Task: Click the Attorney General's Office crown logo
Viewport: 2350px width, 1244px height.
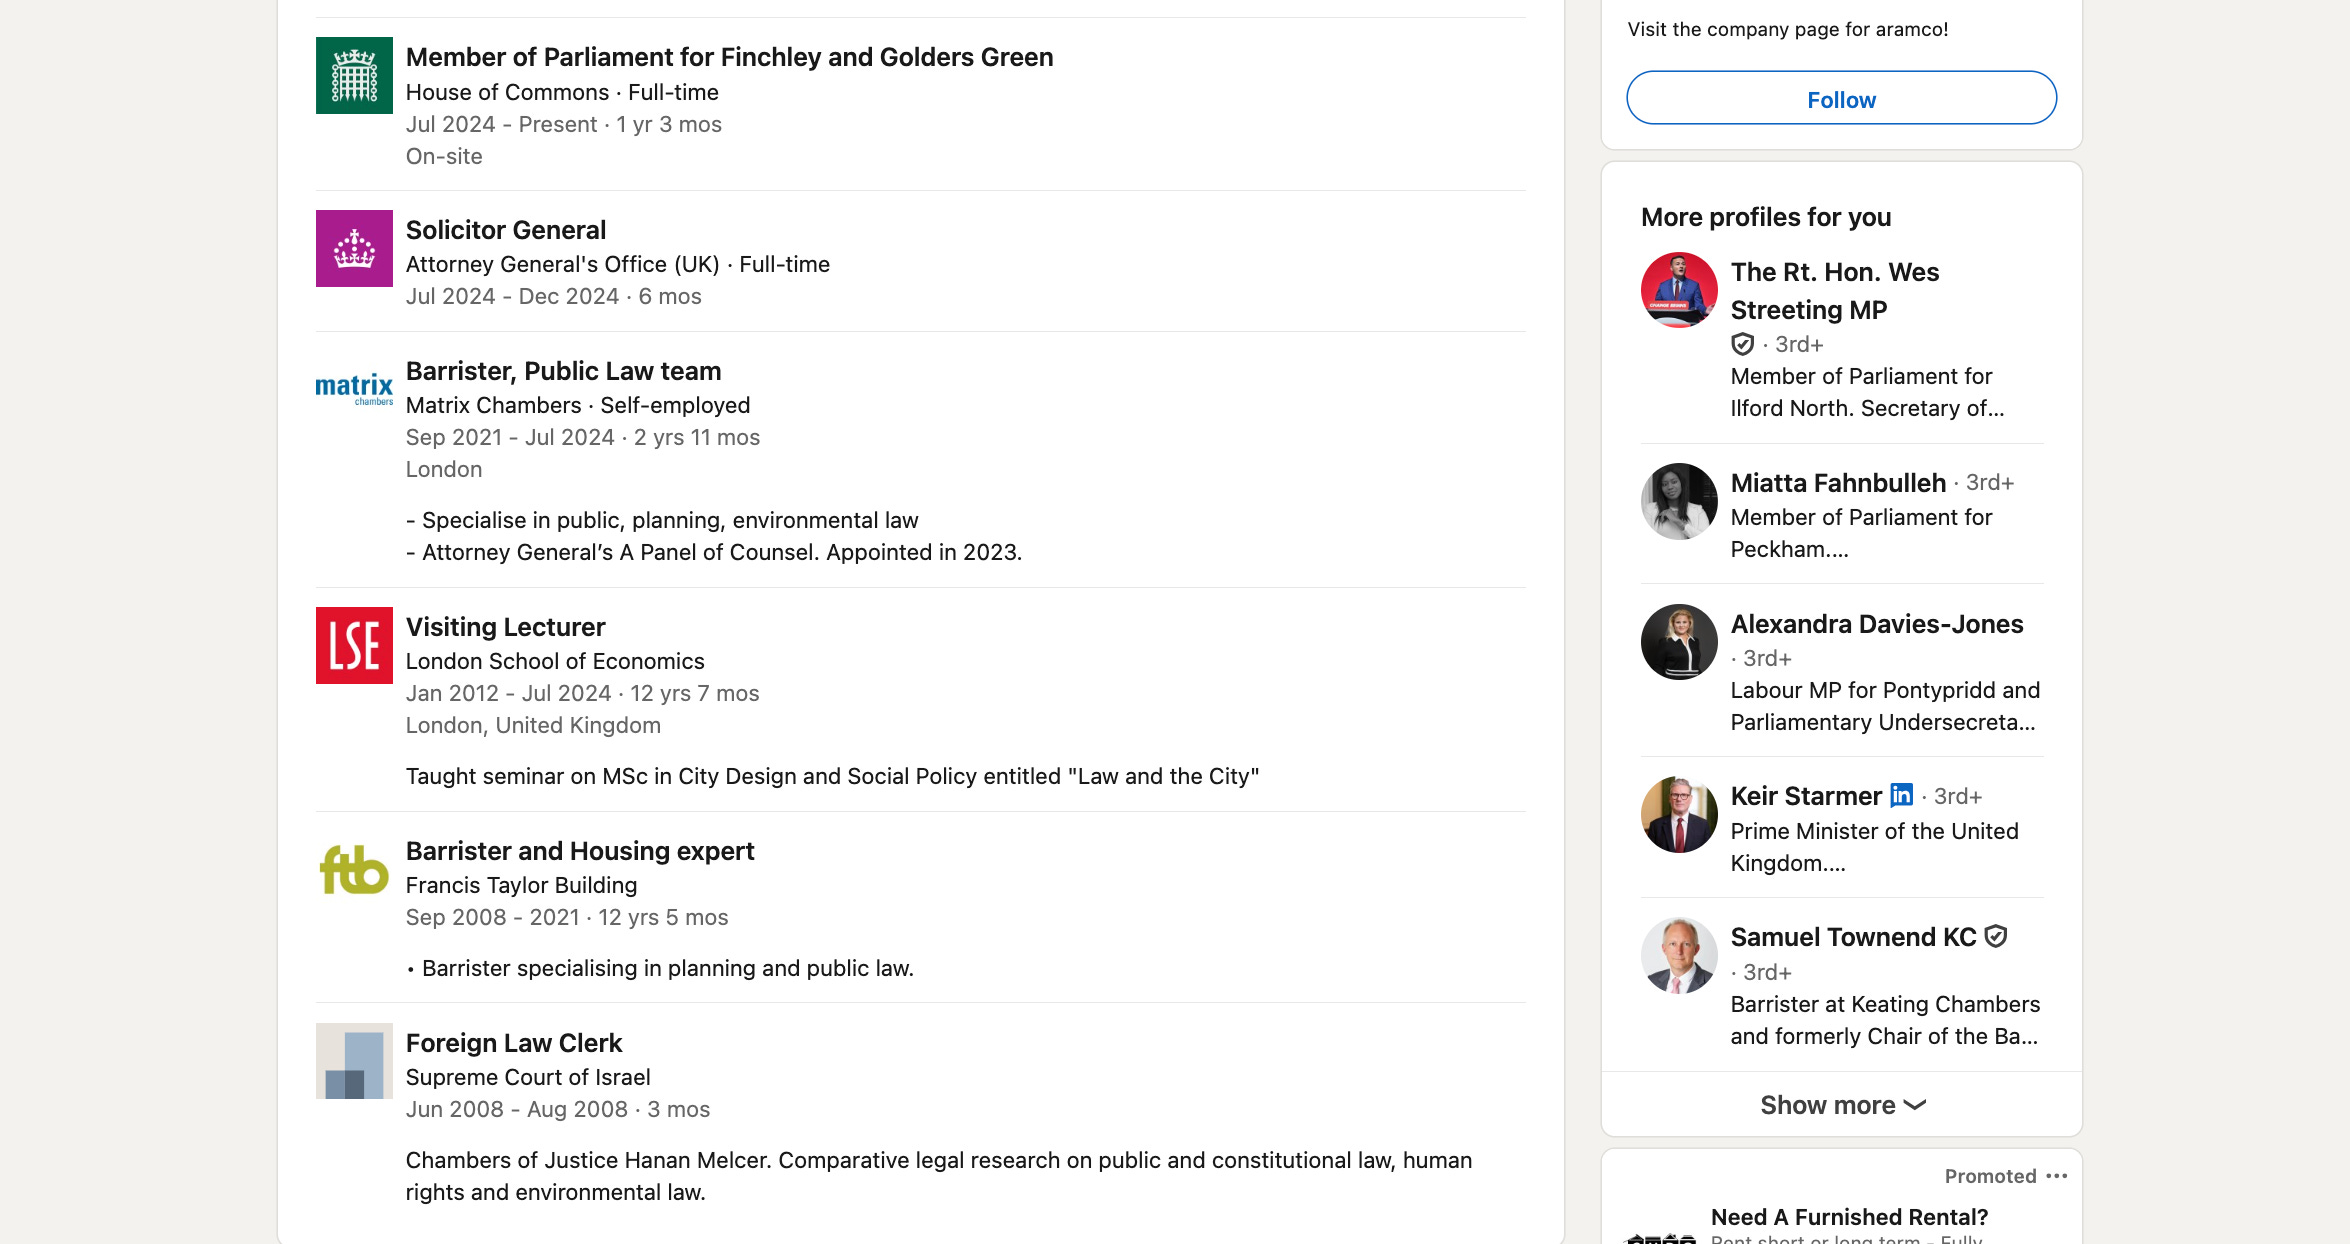Action: (354, 248)
